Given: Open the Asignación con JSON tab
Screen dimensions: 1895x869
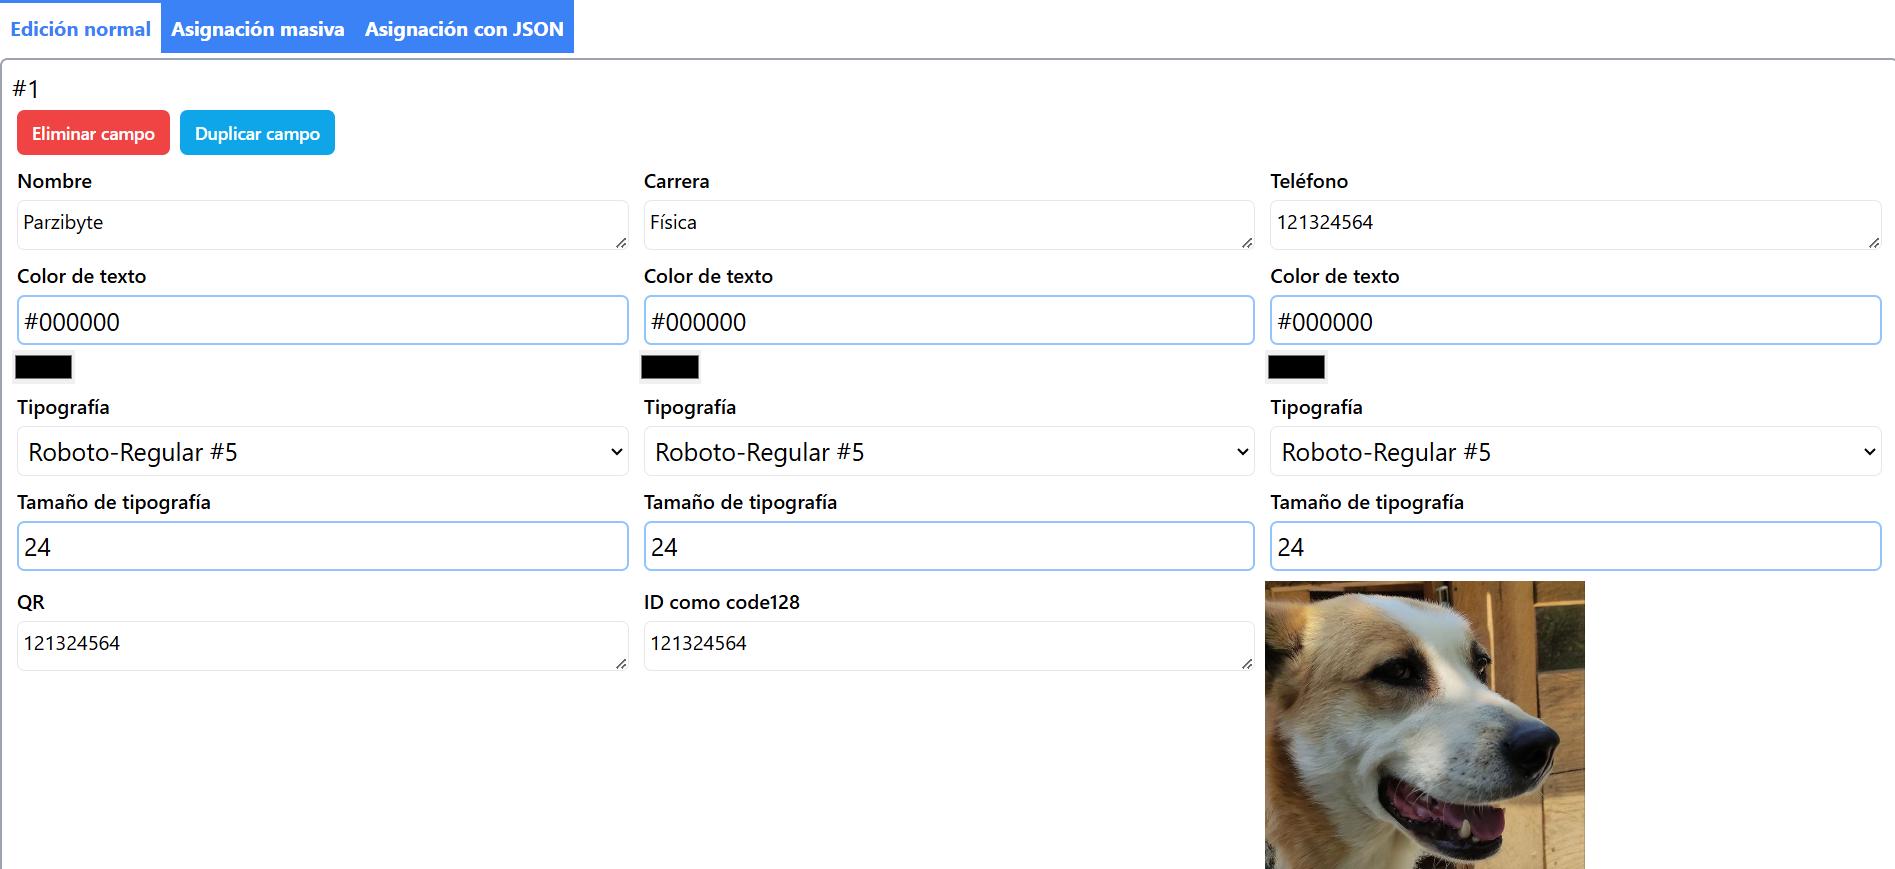Looking at the screenshot, I should point(464,29).
